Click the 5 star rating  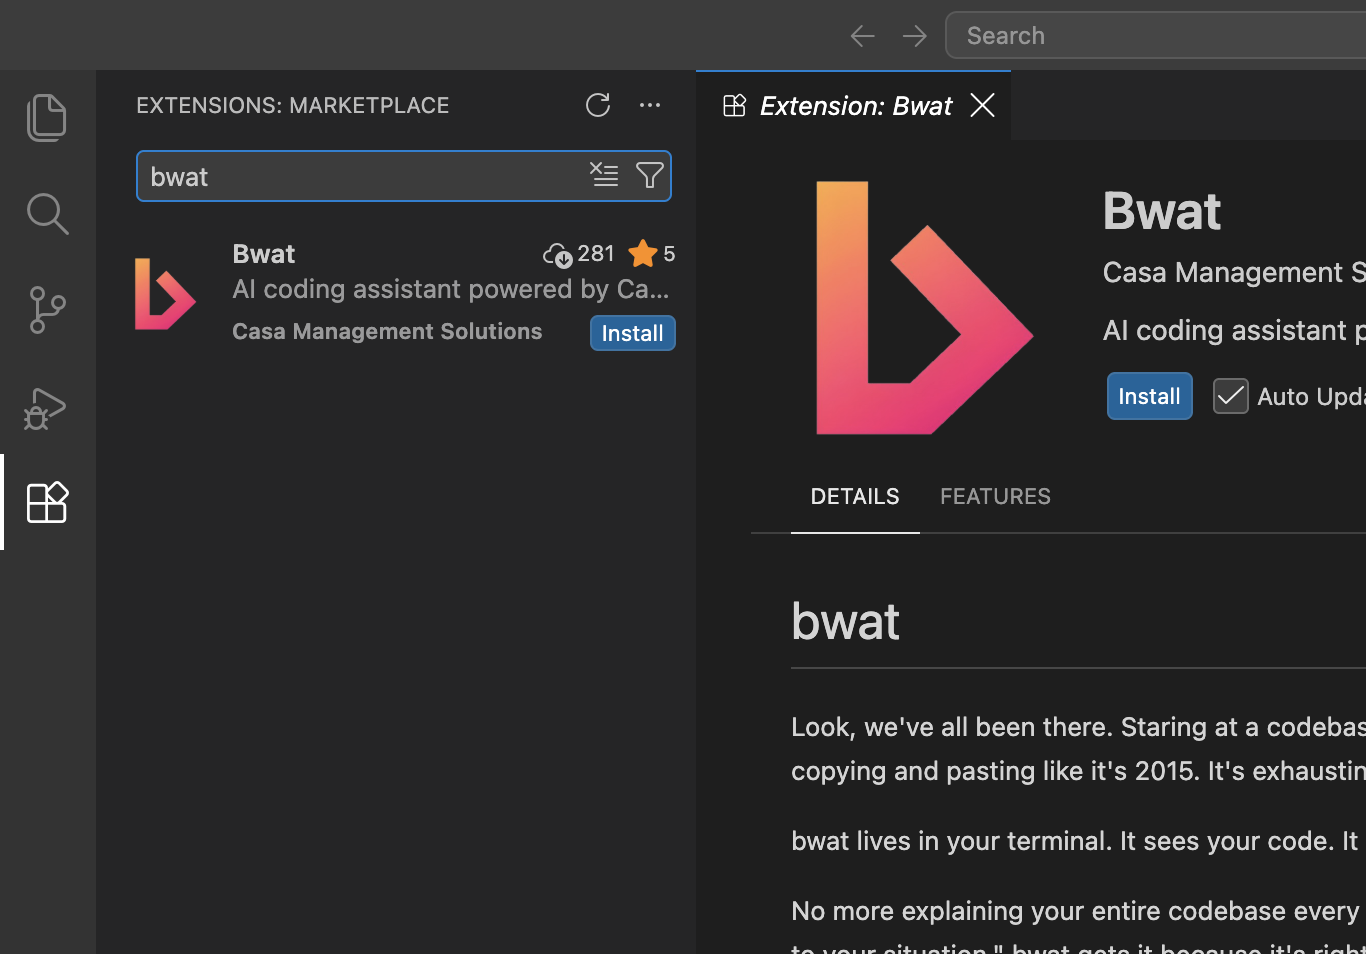(651, 254)
